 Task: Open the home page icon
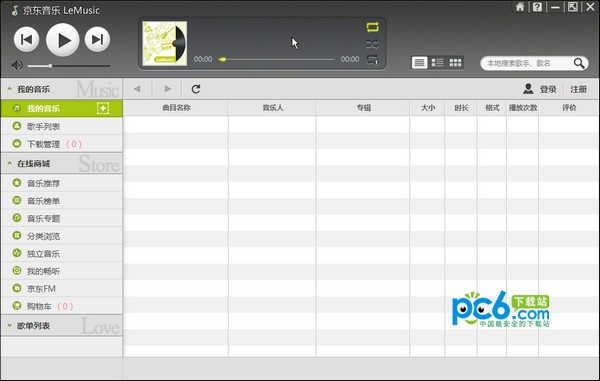[520, 7]
